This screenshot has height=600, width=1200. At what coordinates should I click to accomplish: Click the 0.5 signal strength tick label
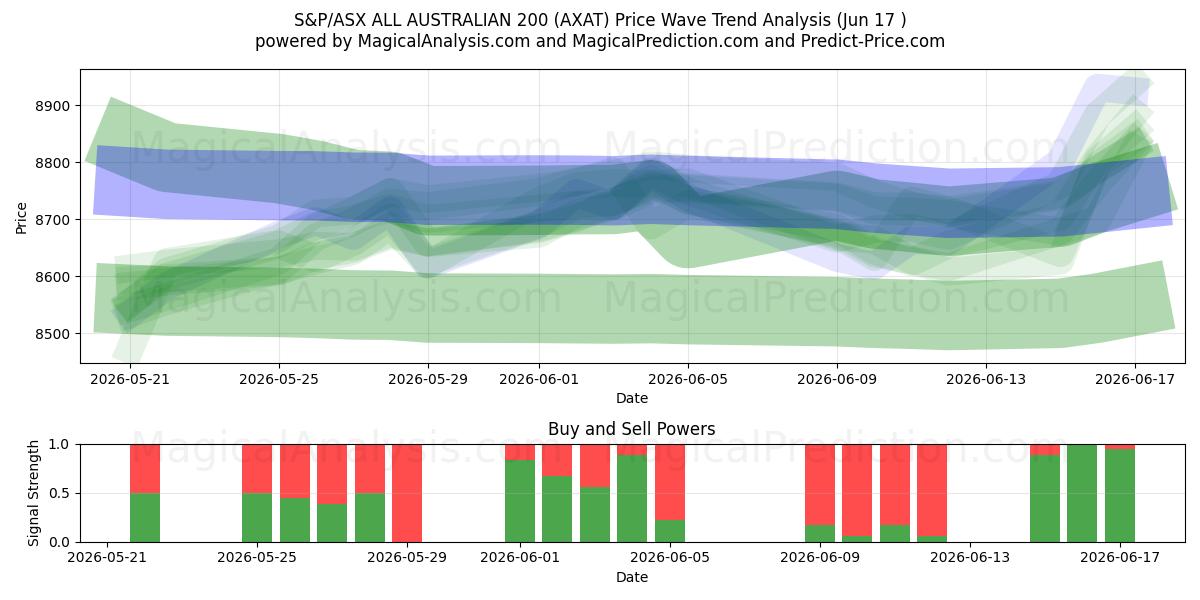pyautogui.click(x=62, y=493)
